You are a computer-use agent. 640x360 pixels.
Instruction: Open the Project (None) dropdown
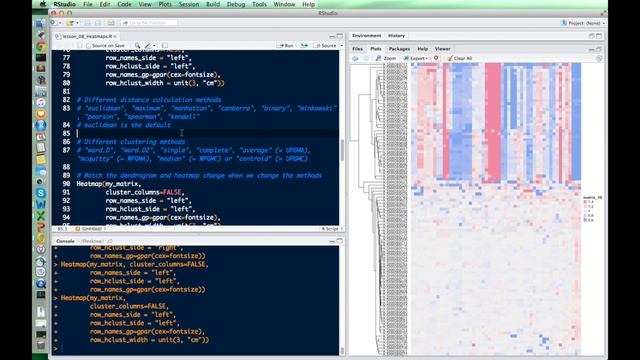point(584,23)
